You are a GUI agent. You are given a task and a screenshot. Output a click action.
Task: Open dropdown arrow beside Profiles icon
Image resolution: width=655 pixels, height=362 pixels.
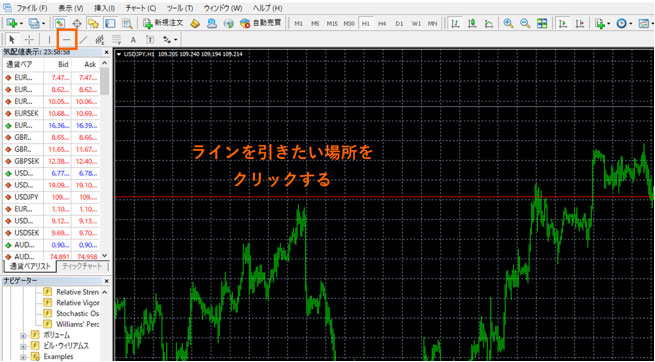click(x=43, y=23)
